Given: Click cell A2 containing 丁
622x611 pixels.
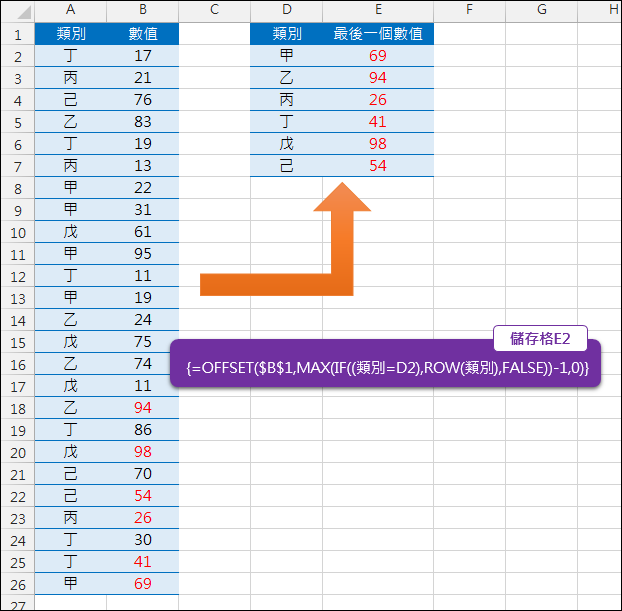Looking at the screenshot, I should click(71, 56).
